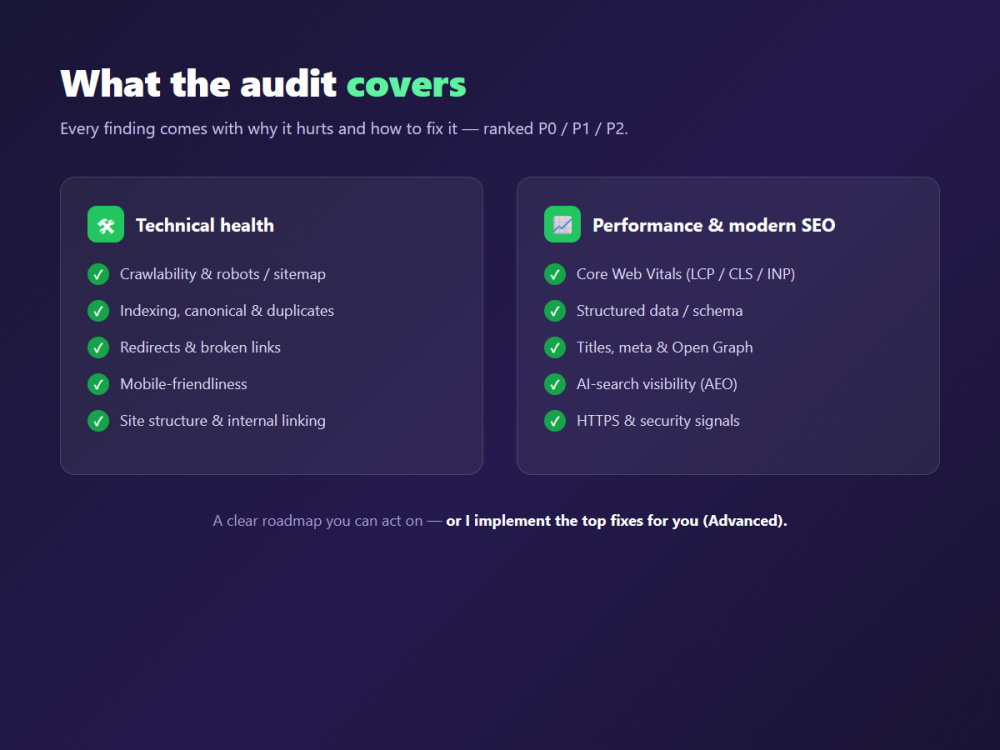The image size is (1000, 750).
Task: Click the 'Crawlability & robots / sitemap' text
Action: coord(223,274)
